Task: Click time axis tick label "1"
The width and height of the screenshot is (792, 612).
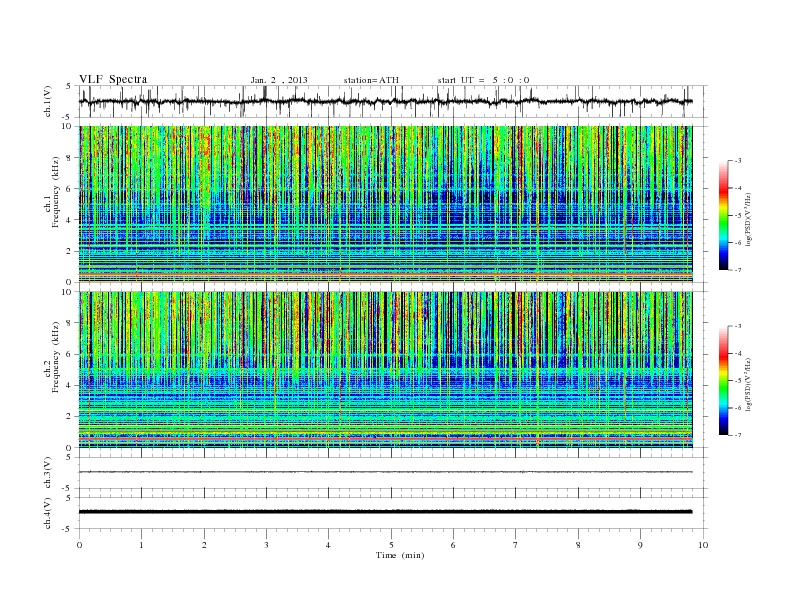Action: click(141, 545)
